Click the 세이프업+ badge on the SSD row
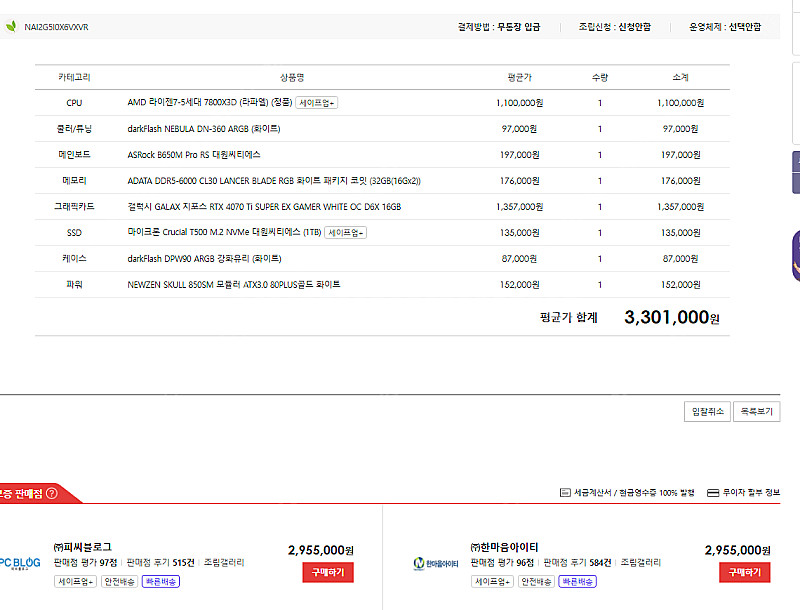The height and width of the screenshot is (610, 800). (x=345, y=233)
